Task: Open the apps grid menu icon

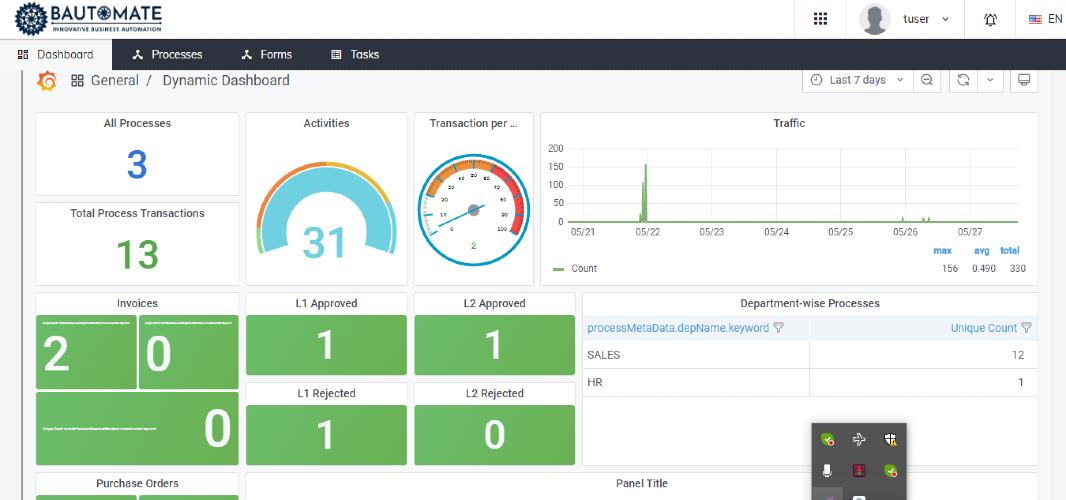Action: 820,19
